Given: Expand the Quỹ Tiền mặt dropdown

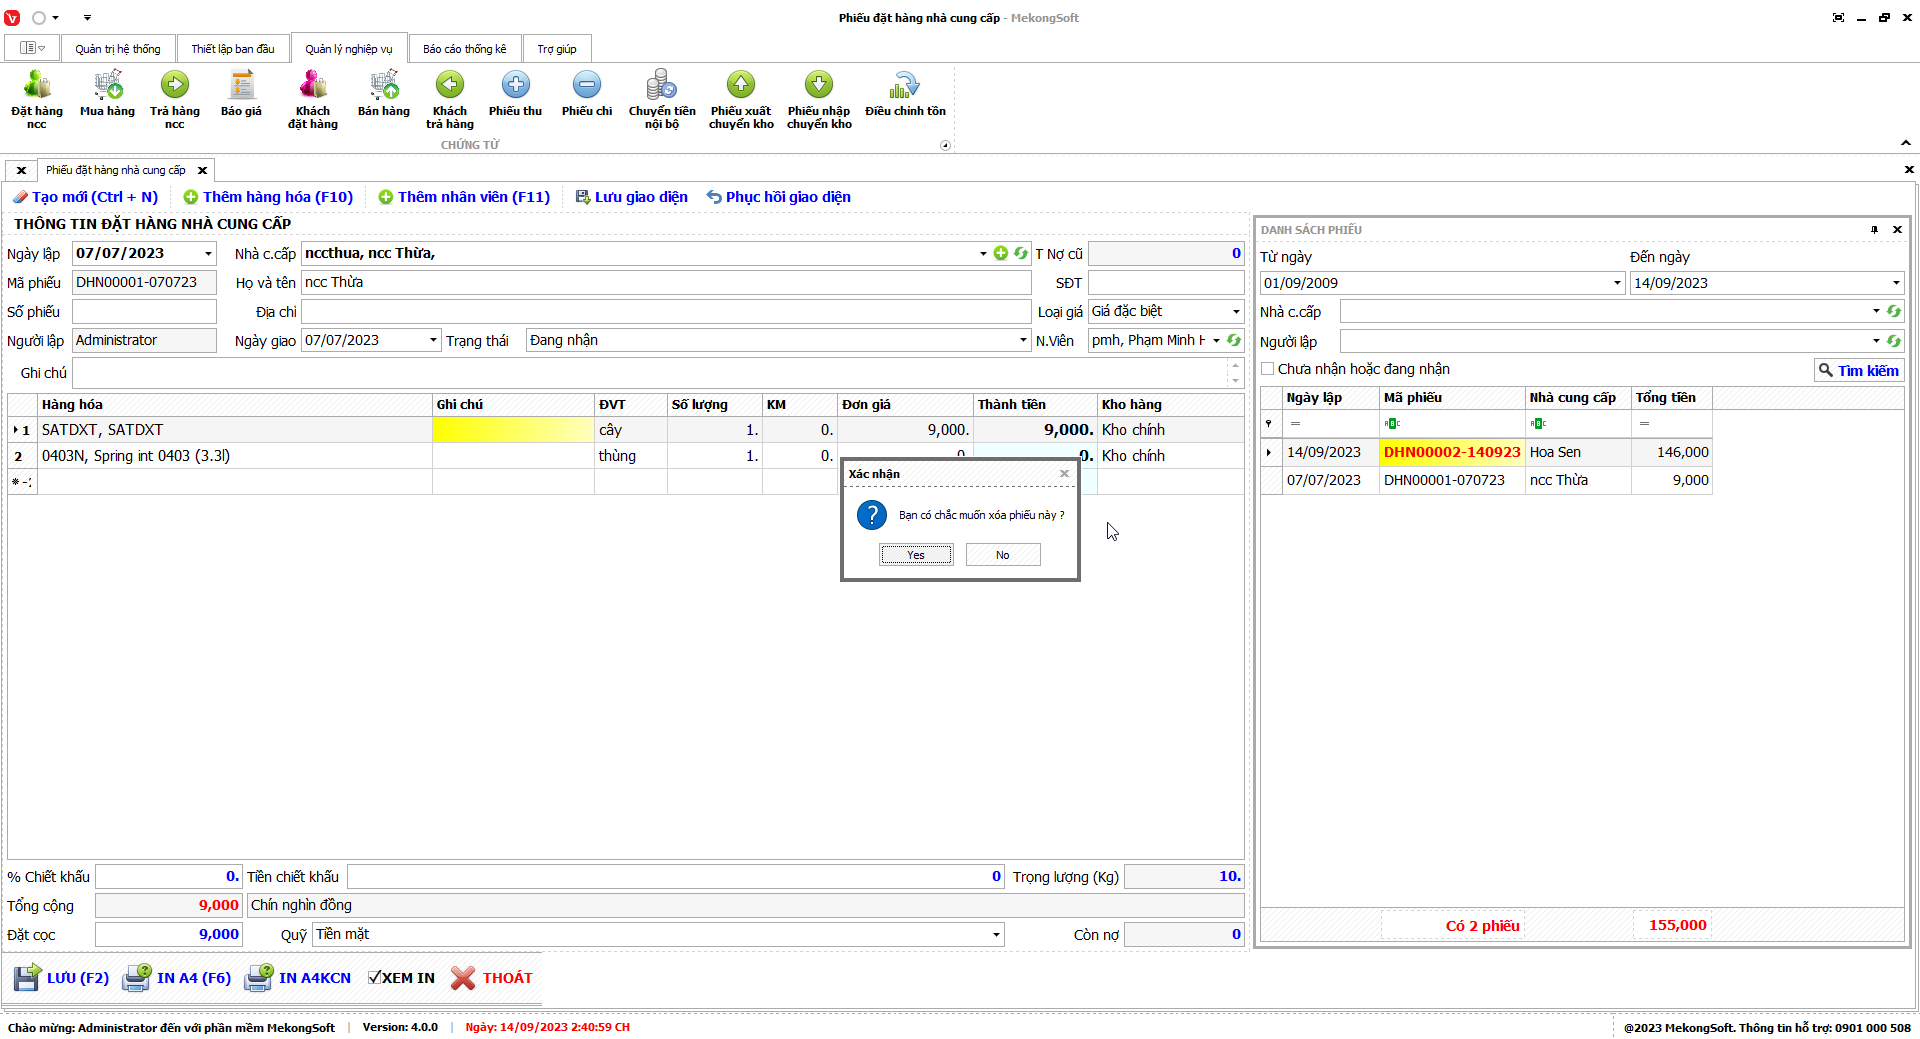Looking at the screenshot, I should [x=996, y=935].
